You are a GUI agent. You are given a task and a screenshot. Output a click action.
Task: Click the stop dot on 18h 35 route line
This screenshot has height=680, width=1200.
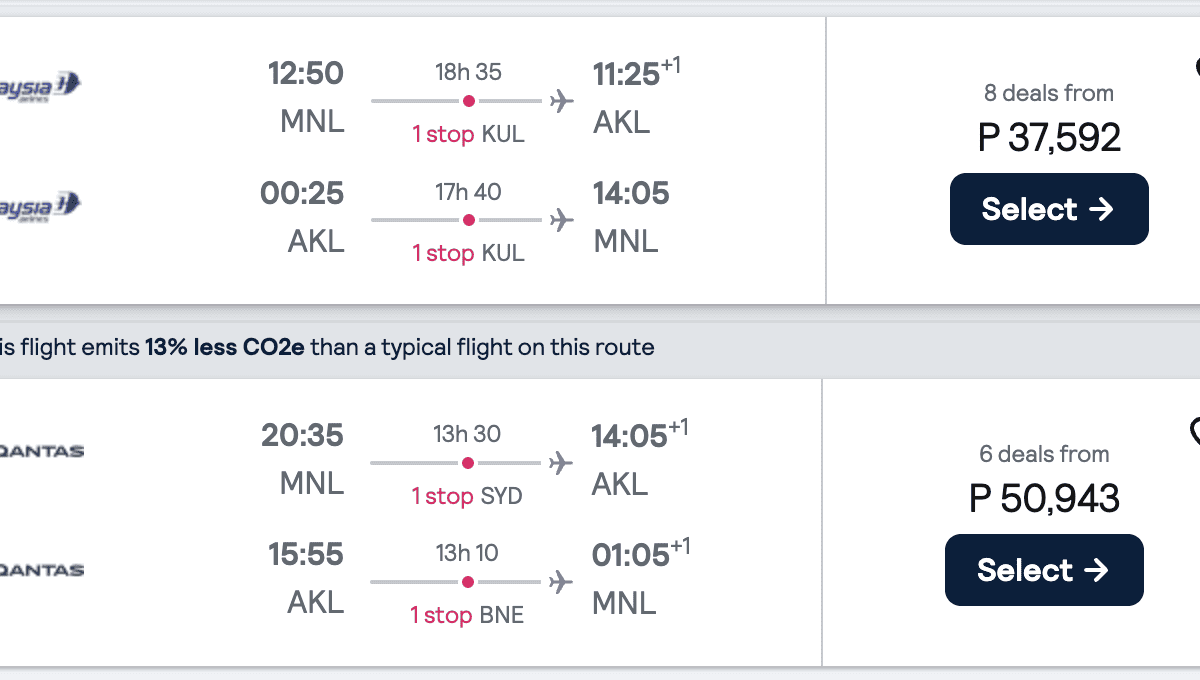tap(468, 101)
